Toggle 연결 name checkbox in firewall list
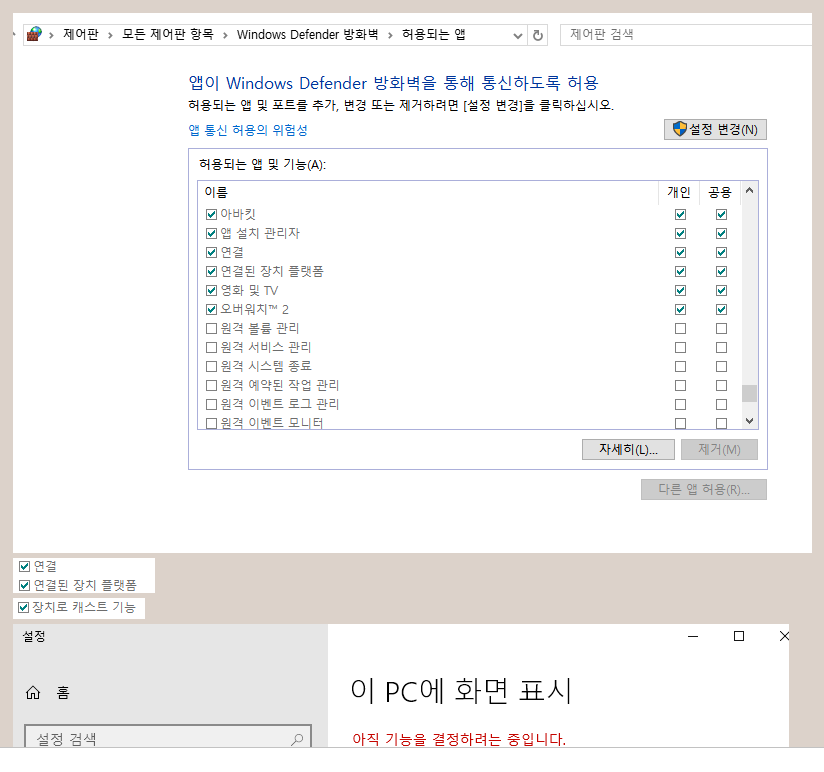Image resolution: width=824 pixels, height=772 pixels. (x=211, y=252)
